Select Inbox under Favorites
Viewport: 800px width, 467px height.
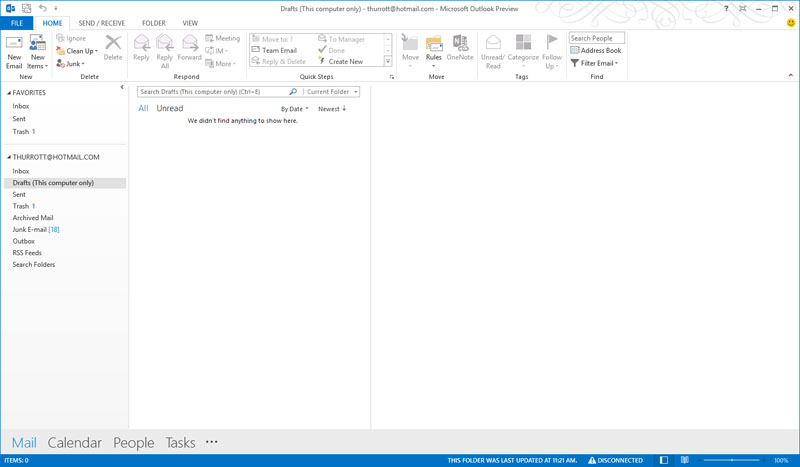pos(21,106)
